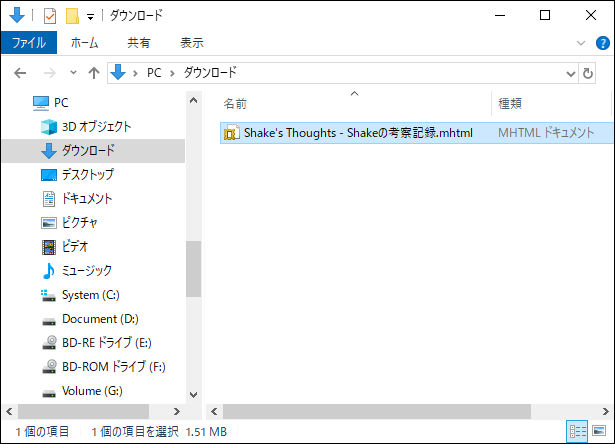The height and width of the screenshot is (444, 615).
Task: Click the Properties checkmark icon in quick access toolbar
Action: (50, 16)
